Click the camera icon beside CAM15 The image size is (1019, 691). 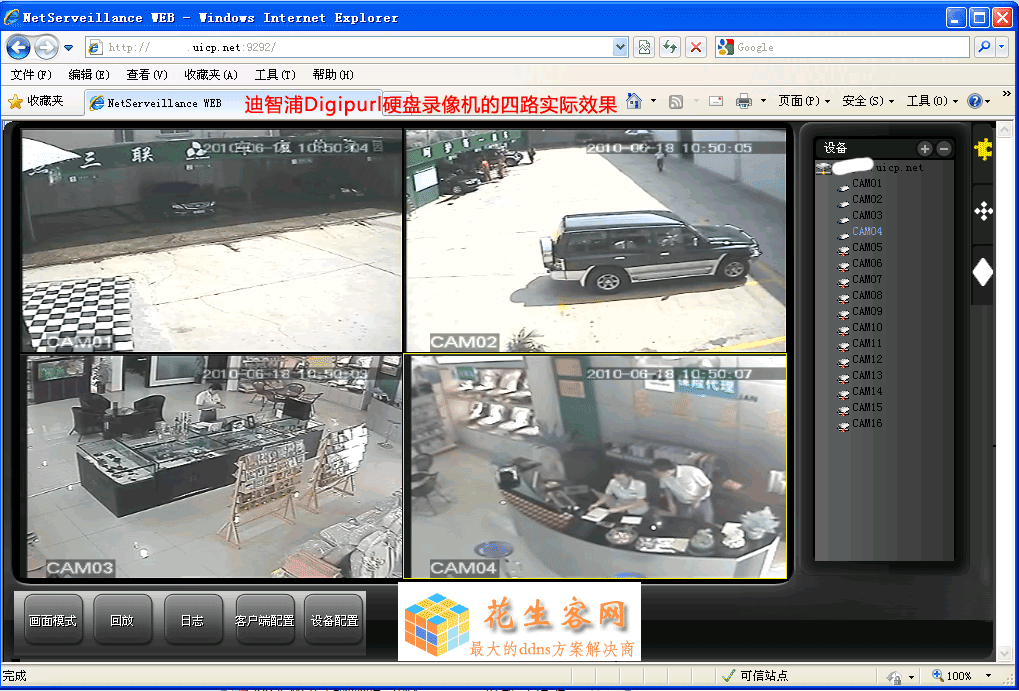pyautogui.click(x=844, y=410)
